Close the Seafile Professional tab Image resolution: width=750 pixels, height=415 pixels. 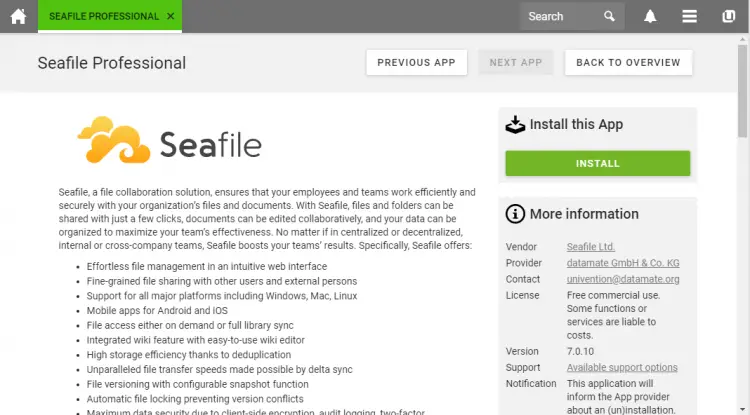point(170,16)
